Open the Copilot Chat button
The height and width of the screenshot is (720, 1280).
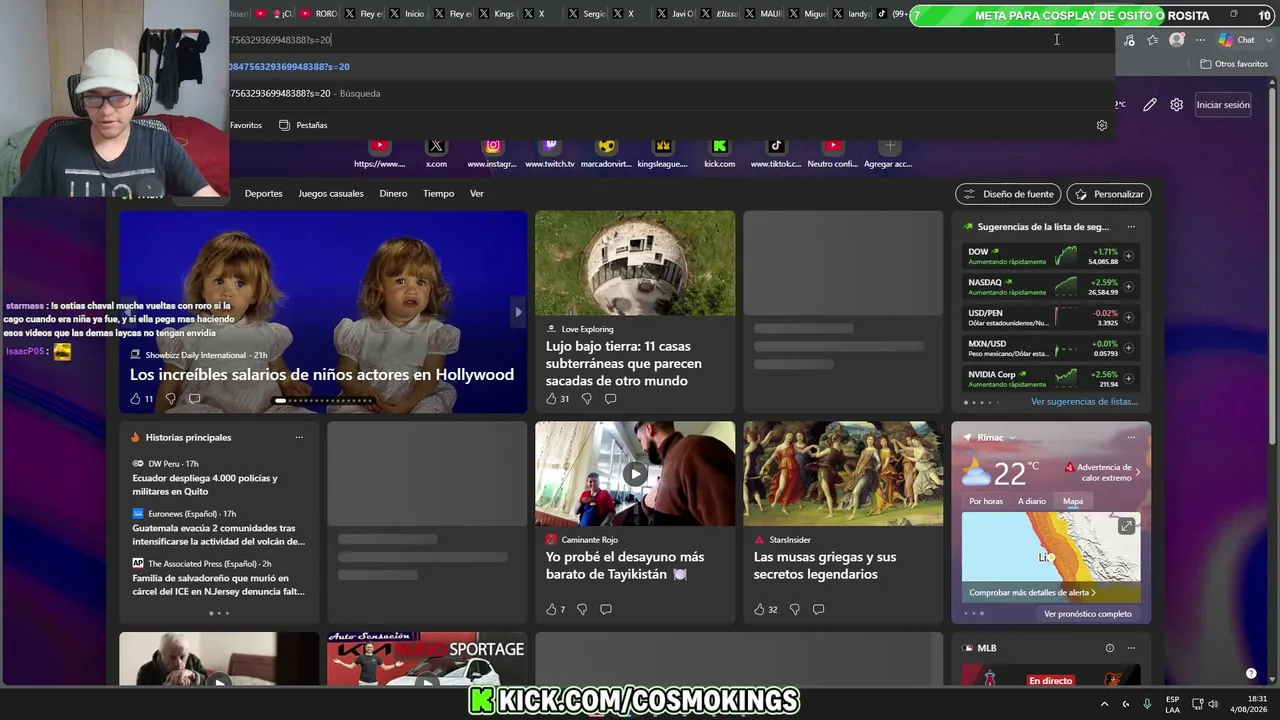[x=1237, y=40]
